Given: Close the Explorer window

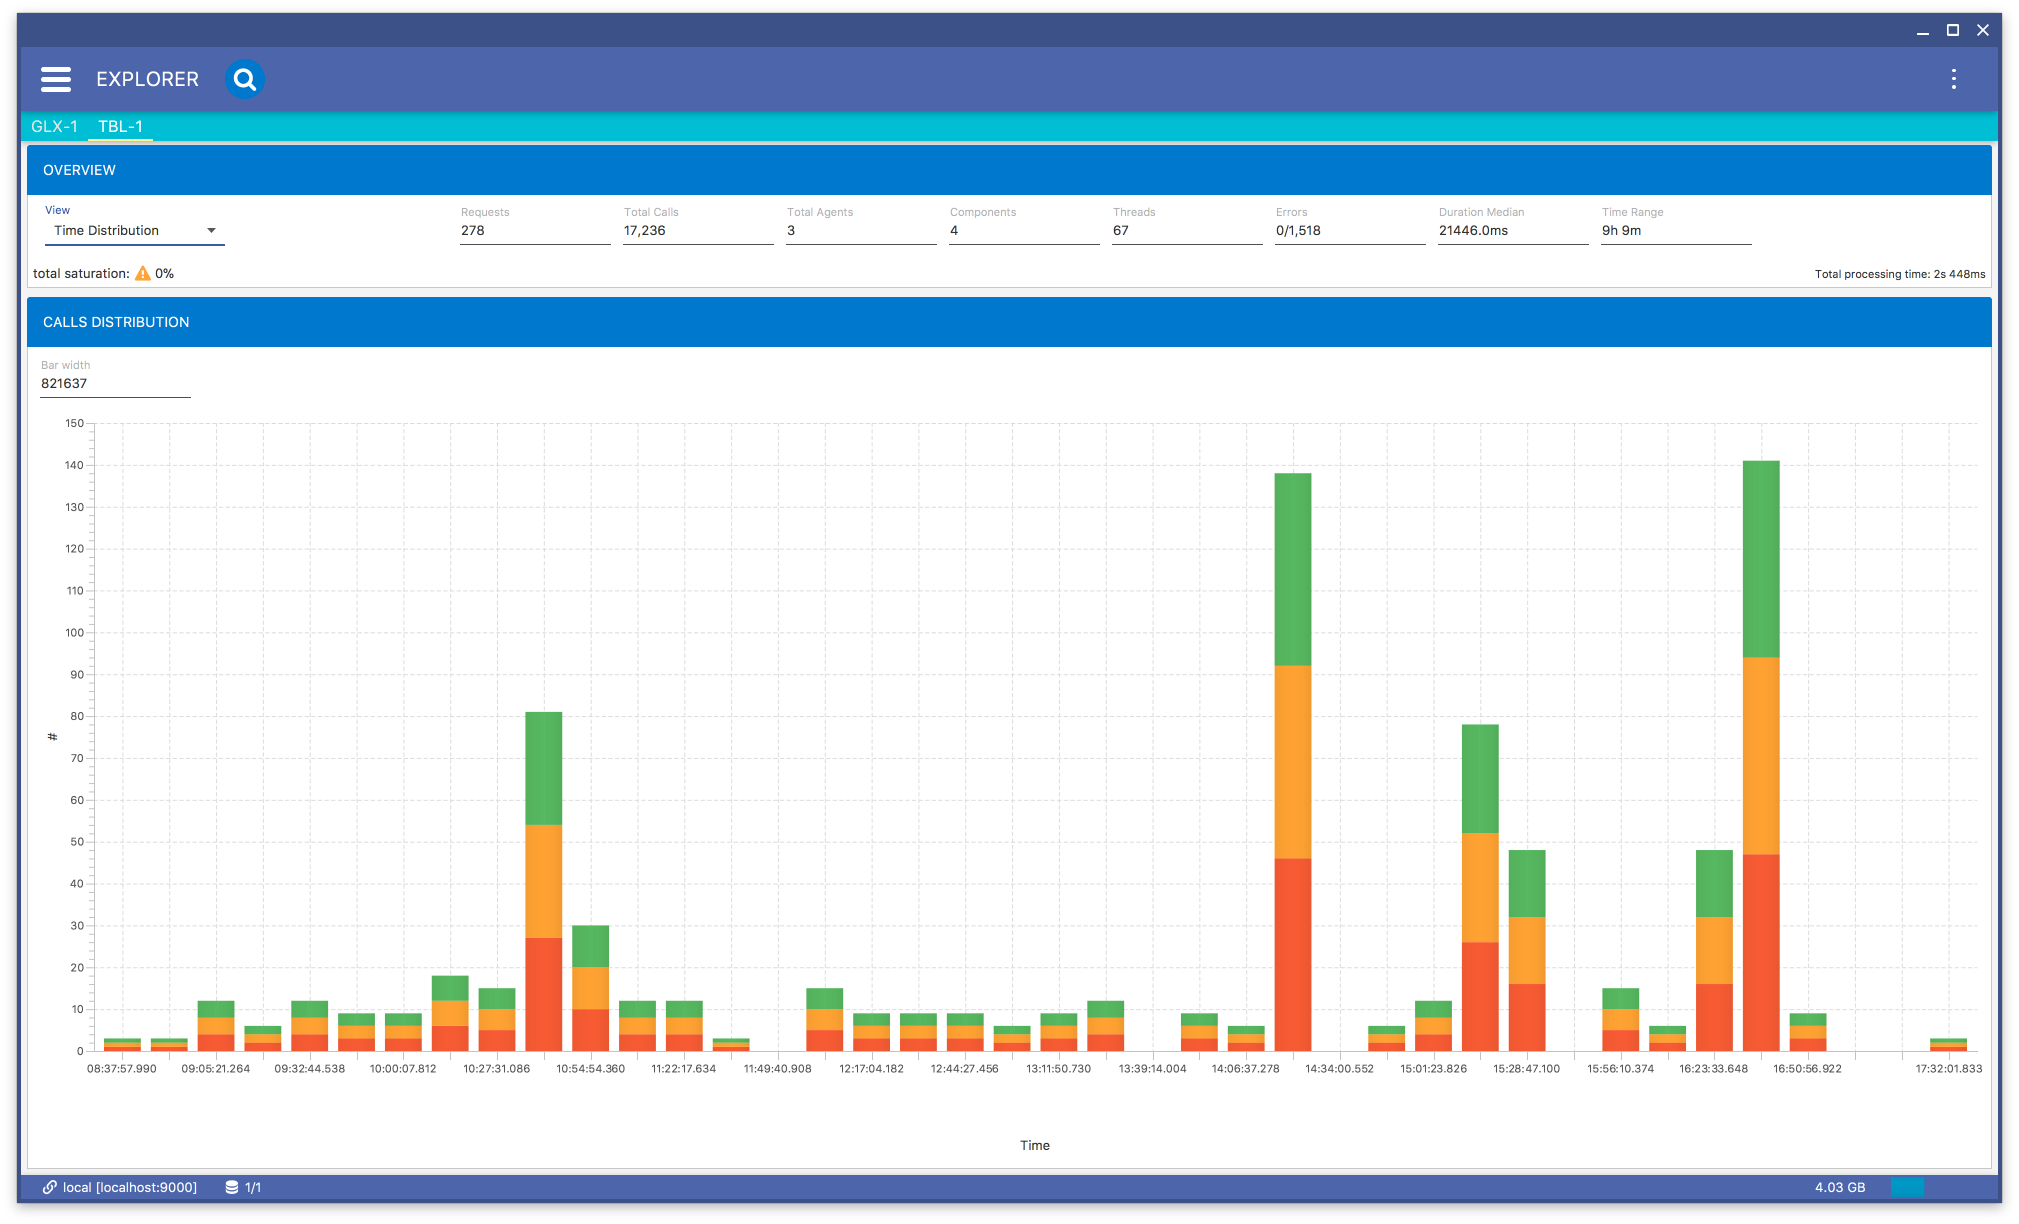Looking at the screenshot, I should 1983,30.
